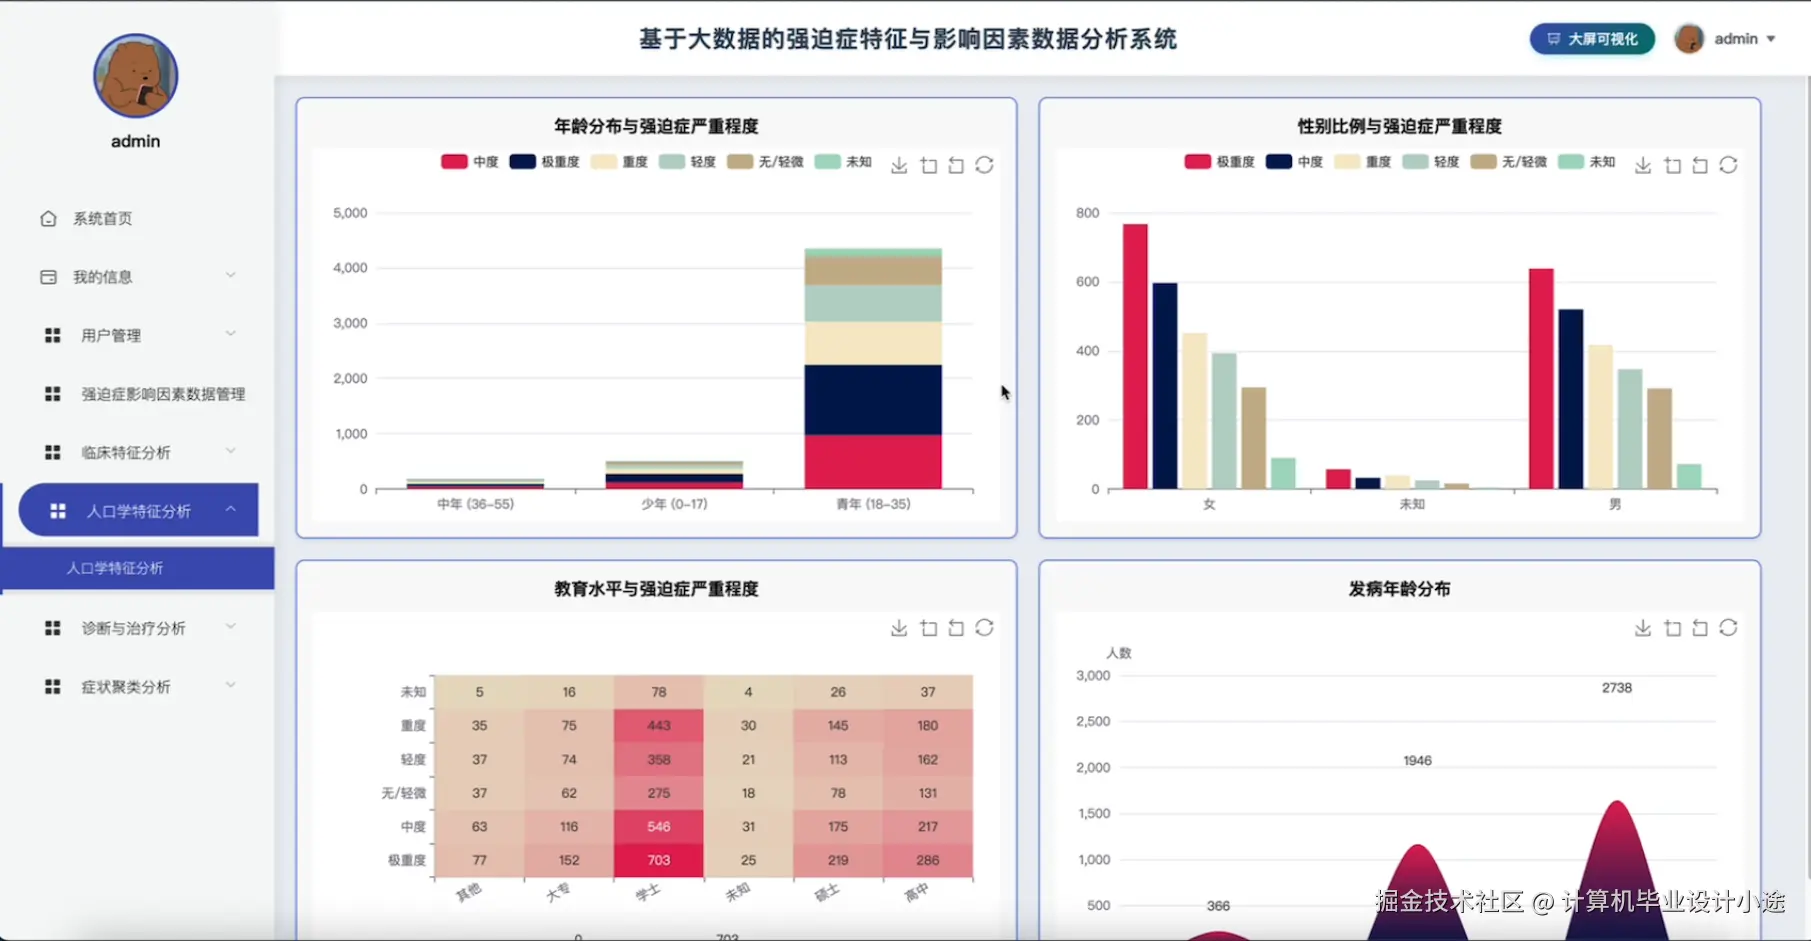Activate area zoom on the age distribution chart
1811x941 pixels.
point(928,165)
